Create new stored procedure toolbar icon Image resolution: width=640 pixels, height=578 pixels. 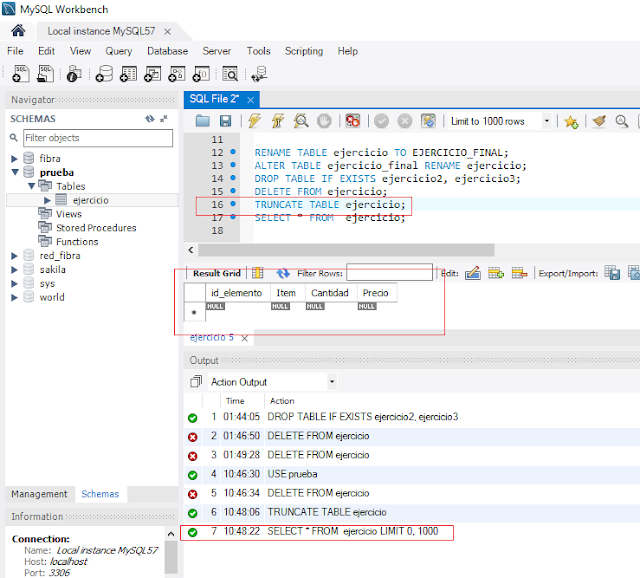click(x=177, y=74)
